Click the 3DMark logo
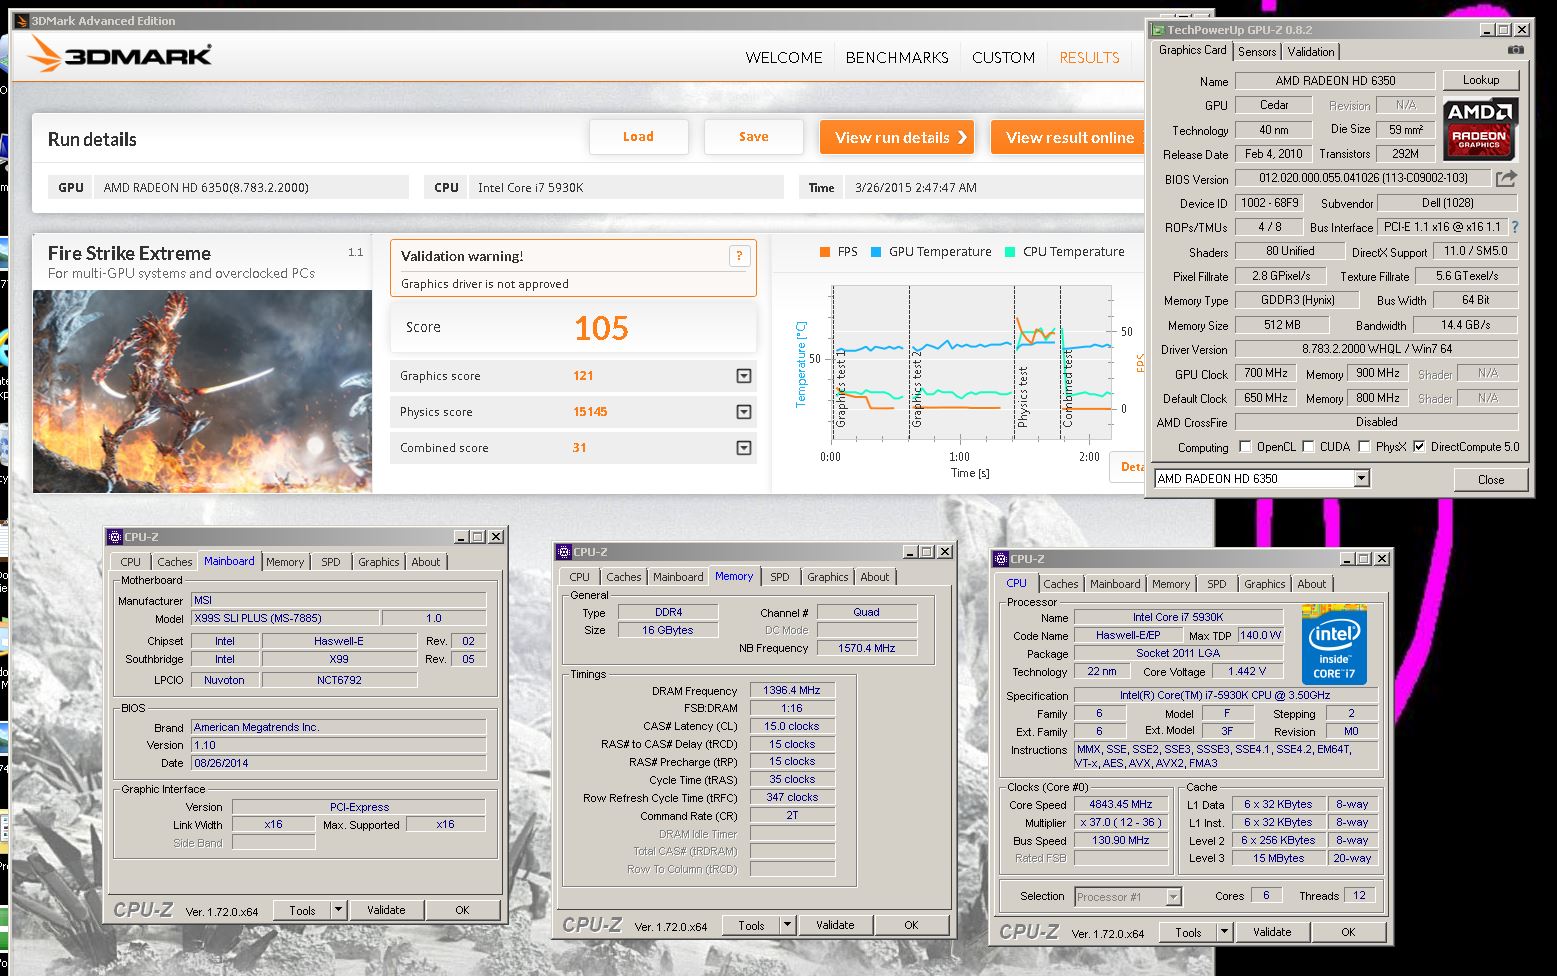This screenshot has height=976, width=1557. (x=120, y=55)
